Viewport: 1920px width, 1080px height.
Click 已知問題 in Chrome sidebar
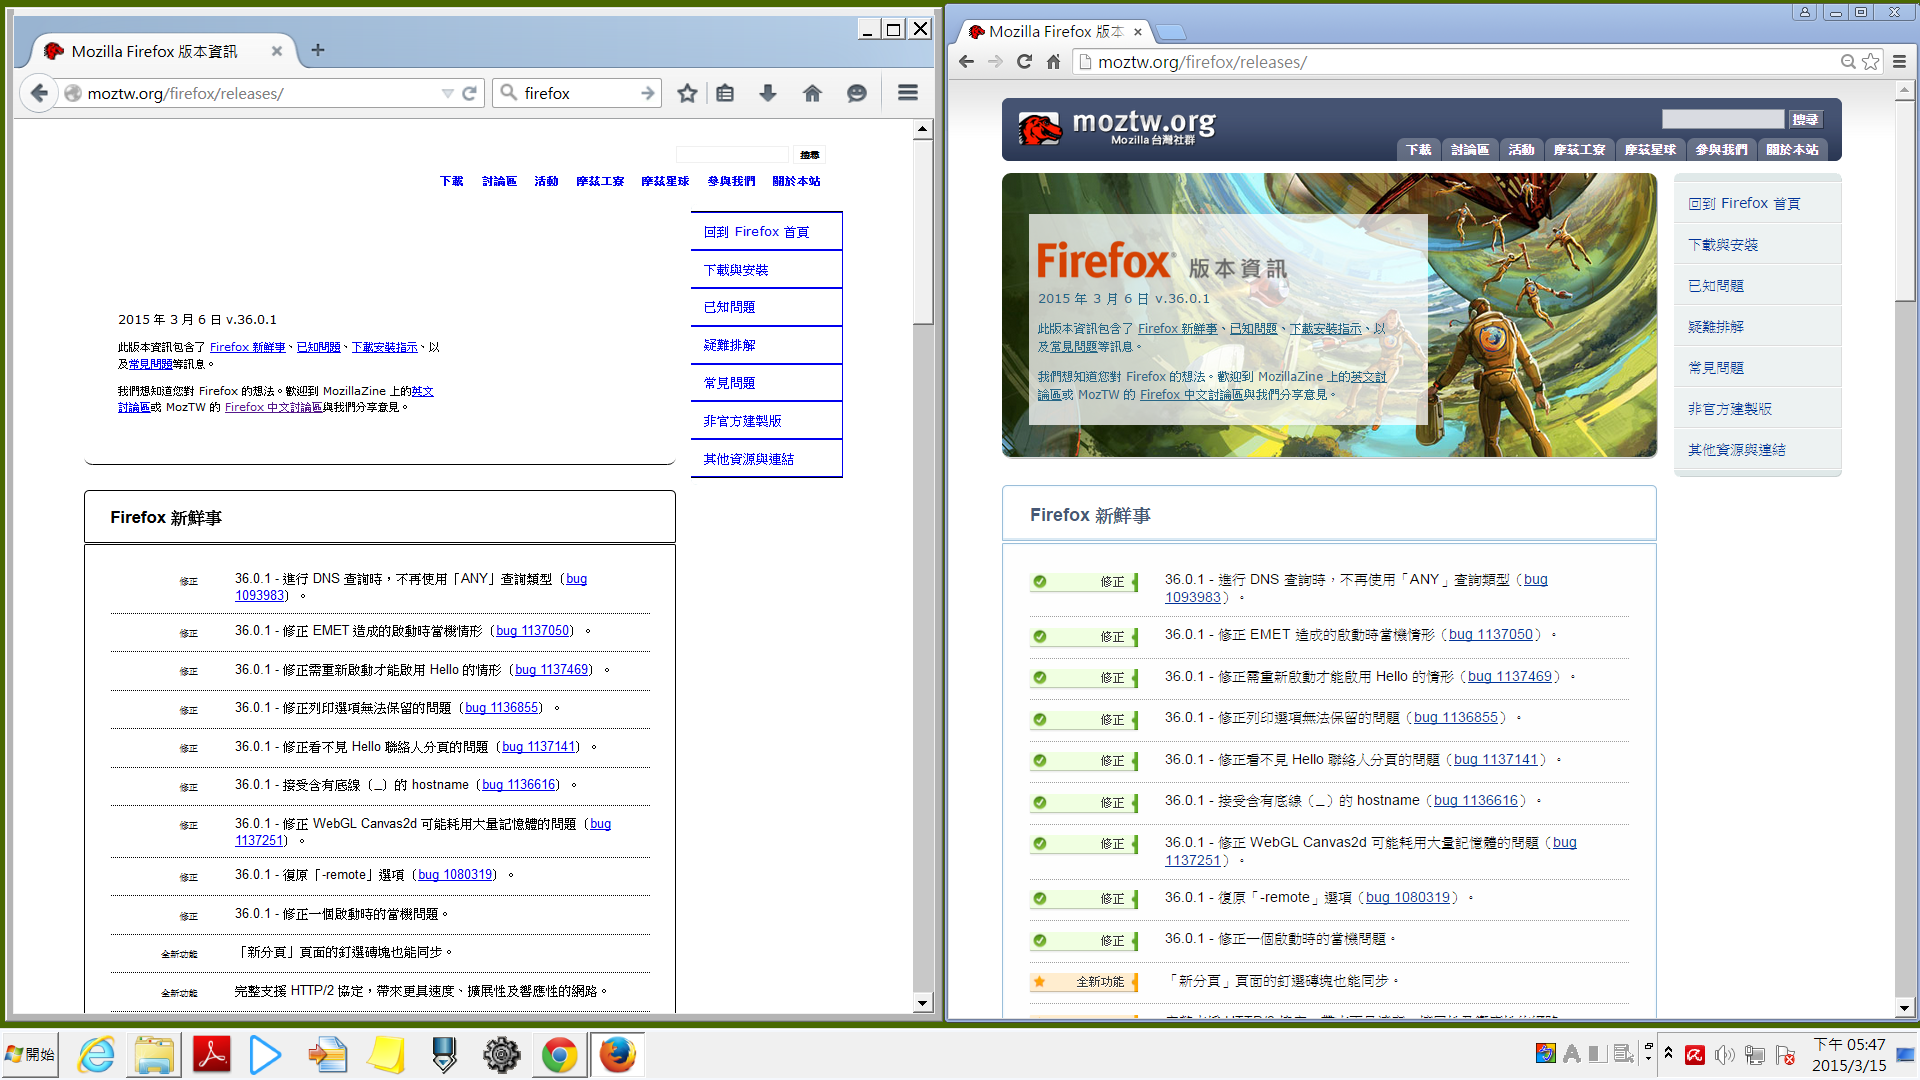click(x=1716, y=286)
